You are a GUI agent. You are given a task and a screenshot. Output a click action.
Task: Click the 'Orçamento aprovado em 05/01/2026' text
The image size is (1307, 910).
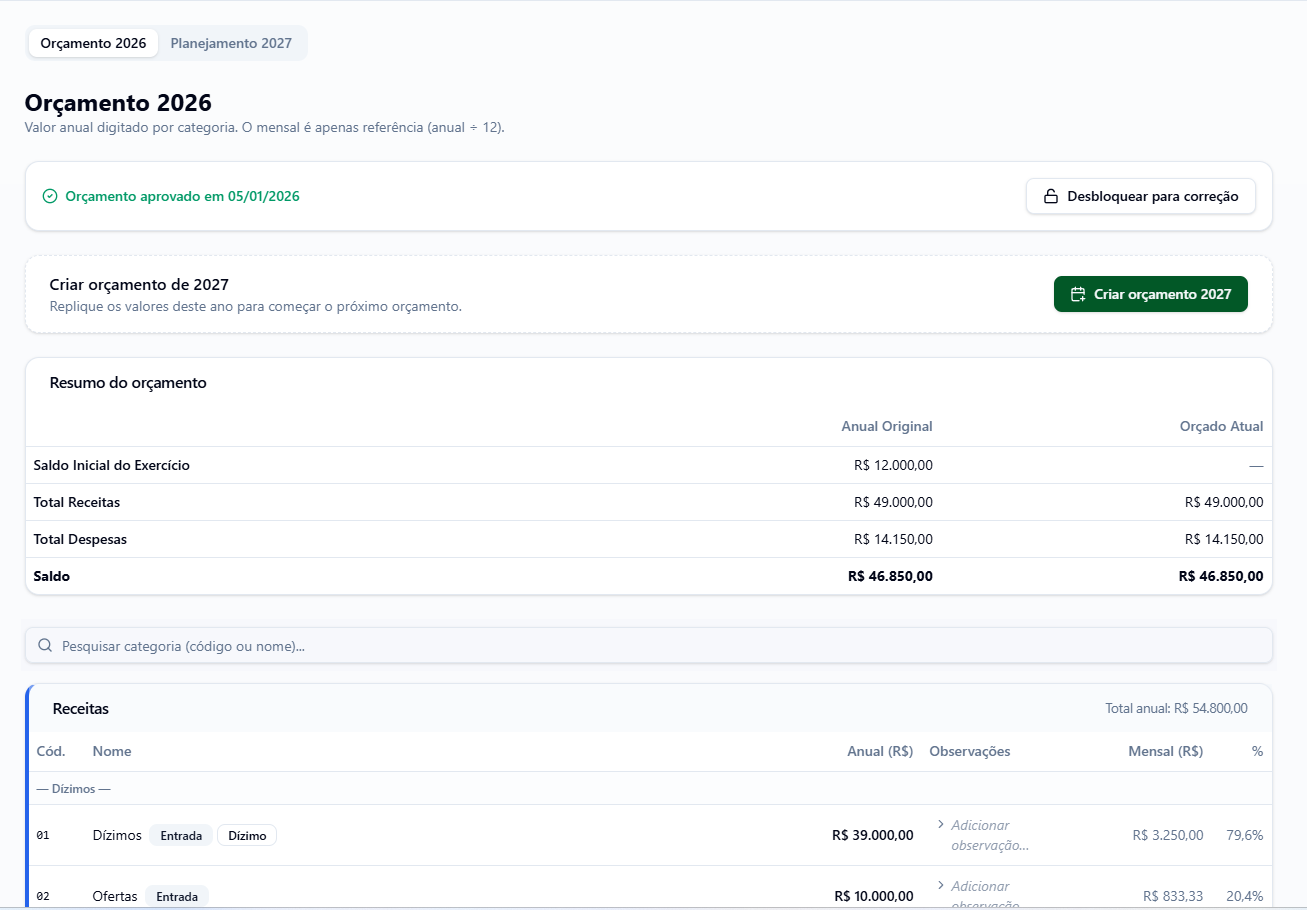(x=182, y=196)
